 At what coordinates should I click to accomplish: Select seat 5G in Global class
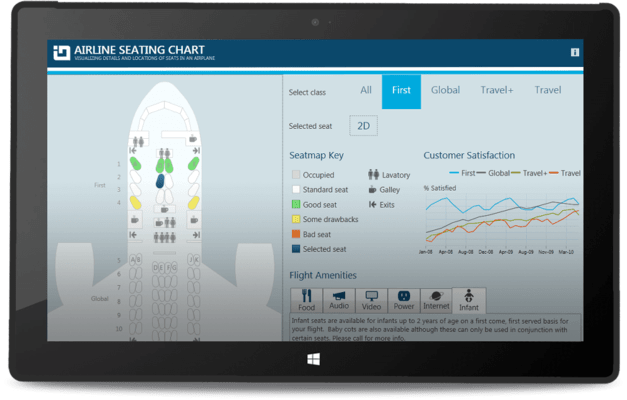tap(174, 268)
